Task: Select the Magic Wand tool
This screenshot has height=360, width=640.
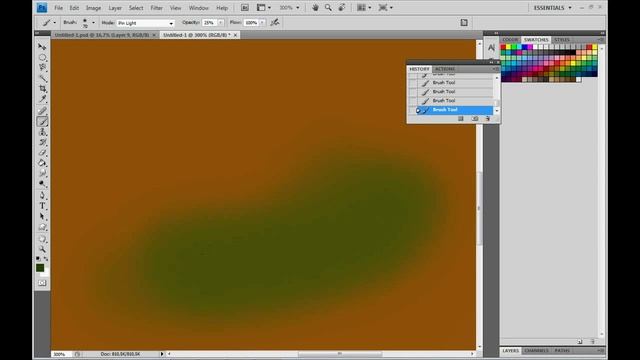Action: pos(42,78)
